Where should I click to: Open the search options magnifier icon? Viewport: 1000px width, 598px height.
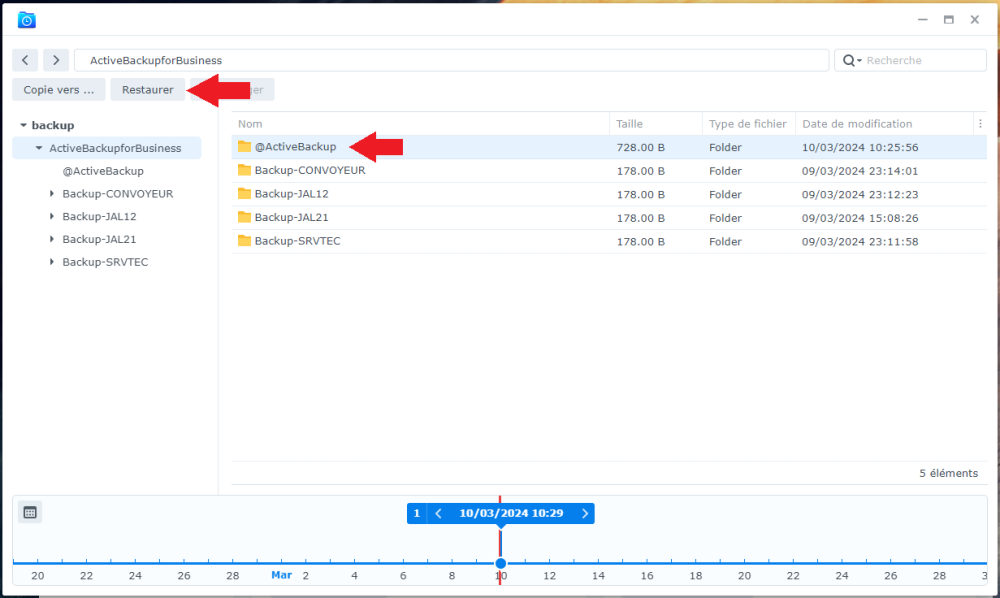pyautogui.click(x=851, y=61)
